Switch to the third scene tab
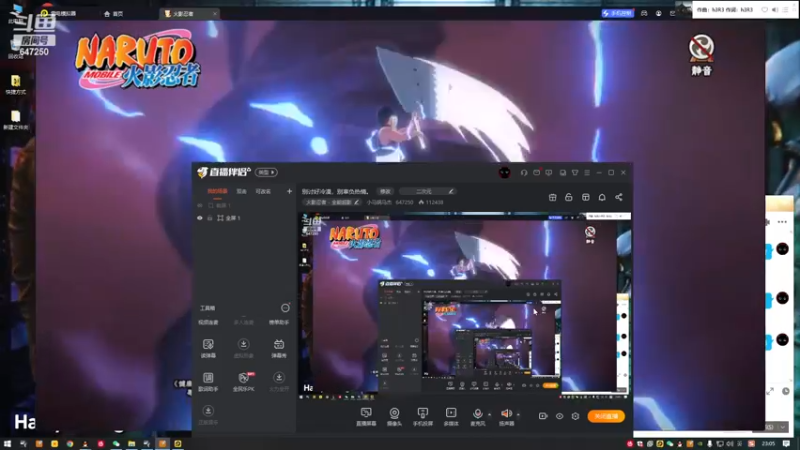The height and width of the screenshot is (450, 800). coord(263,191)
